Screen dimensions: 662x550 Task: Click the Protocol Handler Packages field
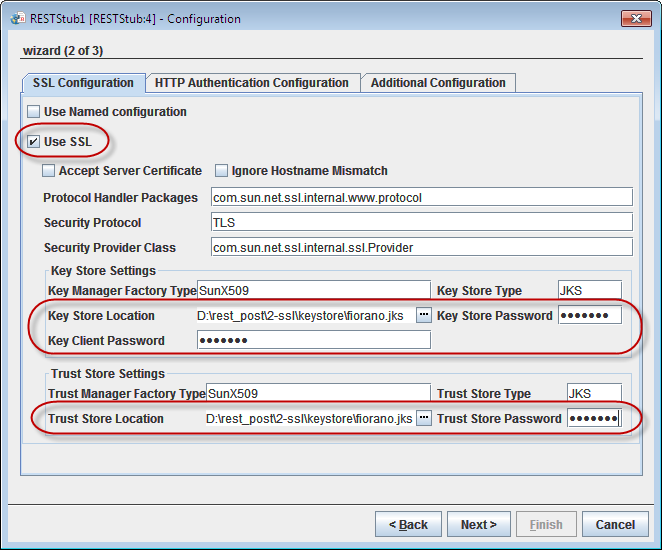pos(421,197)
